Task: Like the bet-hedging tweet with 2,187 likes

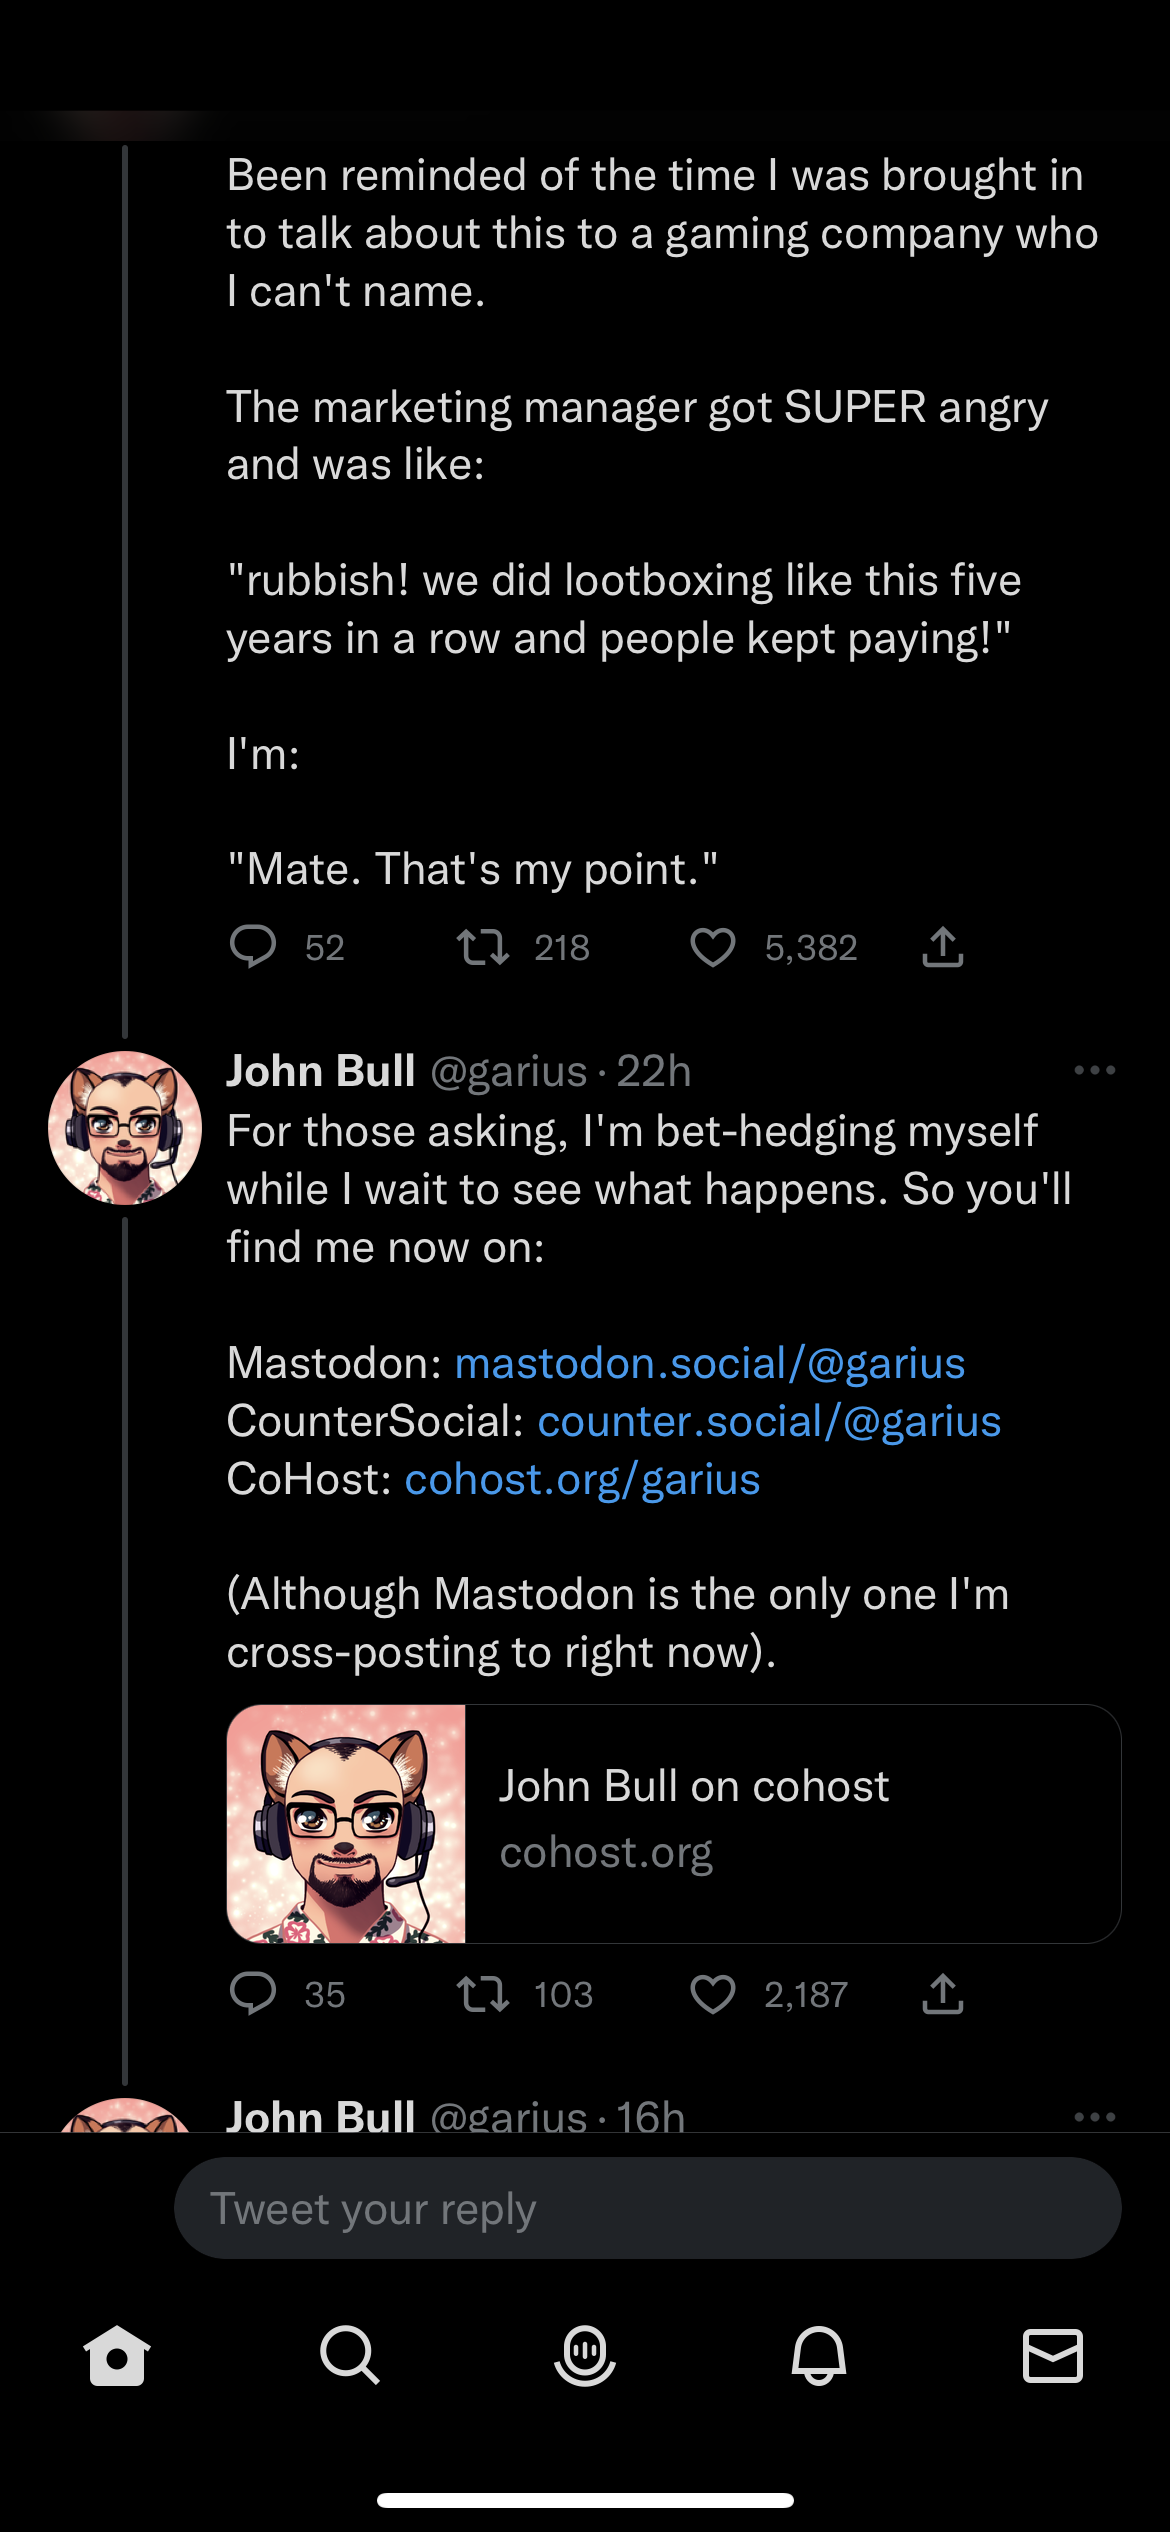Action: [x=713, y=1994]
